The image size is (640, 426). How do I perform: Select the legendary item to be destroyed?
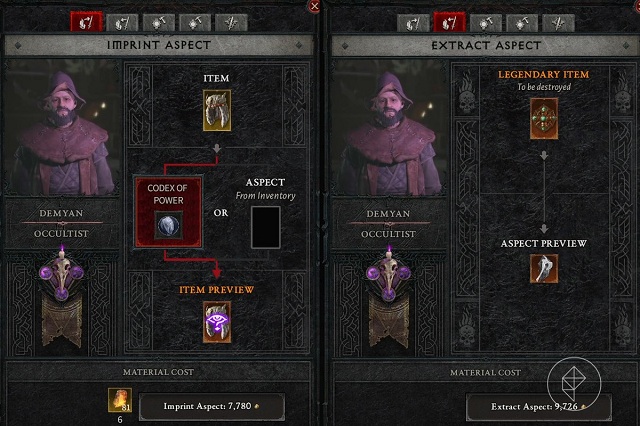(x=544, y=118)
